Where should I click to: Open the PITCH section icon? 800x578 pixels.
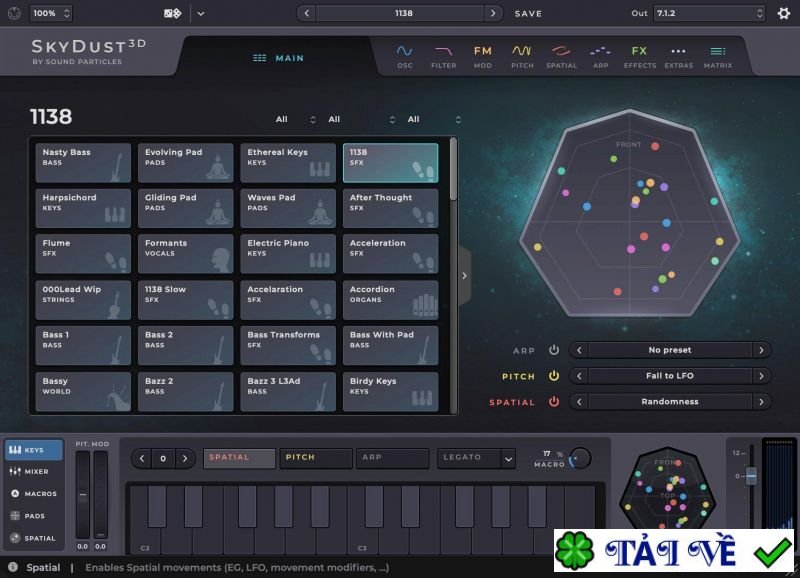[522, 57]
